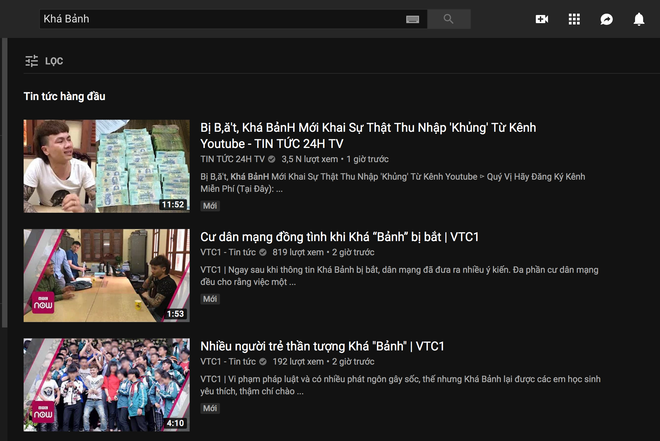Click the 11:52 duration label
This screenshot has height=441, width=660.
coord(173,205)
